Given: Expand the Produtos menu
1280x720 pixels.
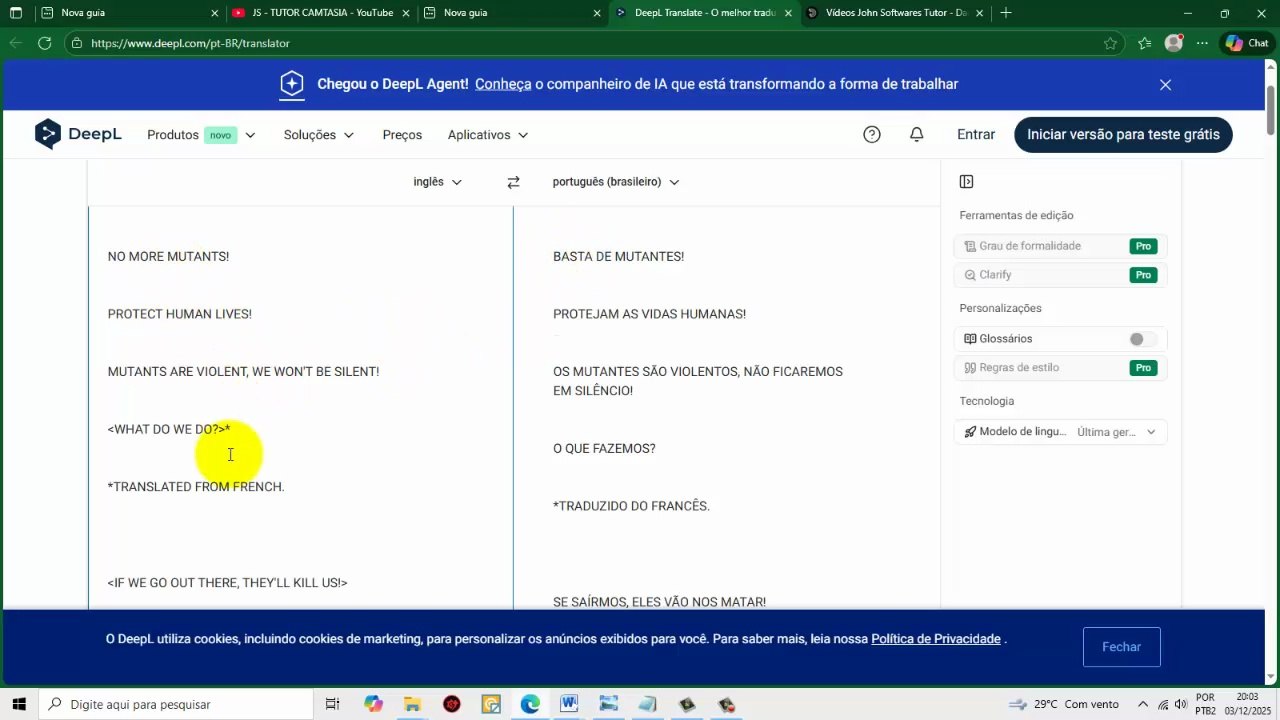Looking at the screenshot, I should 201,135.
